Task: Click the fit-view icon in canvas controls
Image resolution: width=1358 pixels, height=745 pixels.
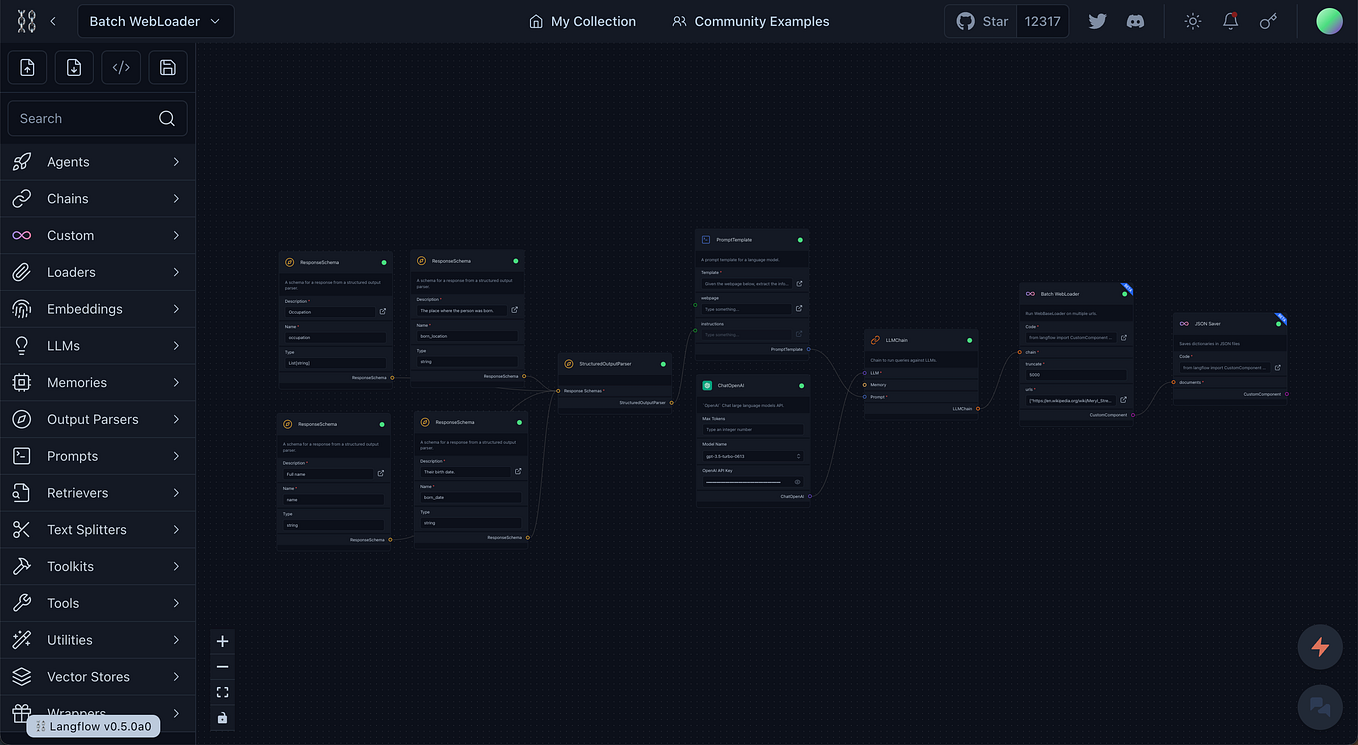Action: [222, 691]
